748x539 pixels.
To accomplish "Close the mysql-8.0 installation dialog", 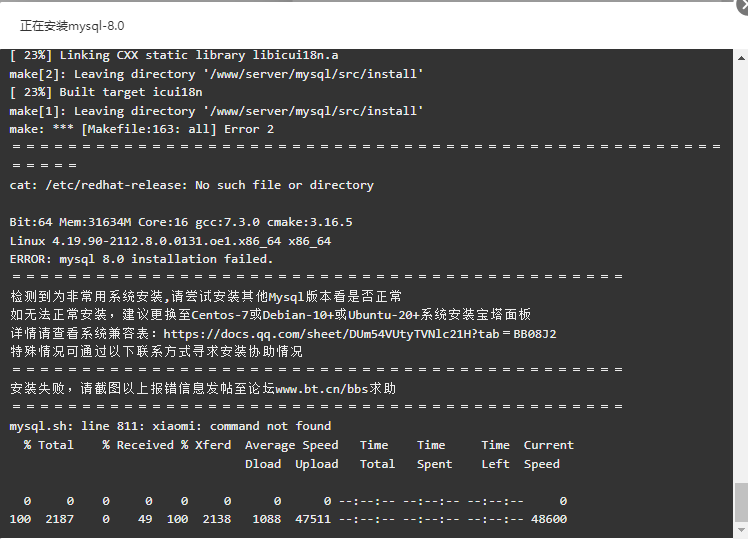I will [x=742, y=6].
